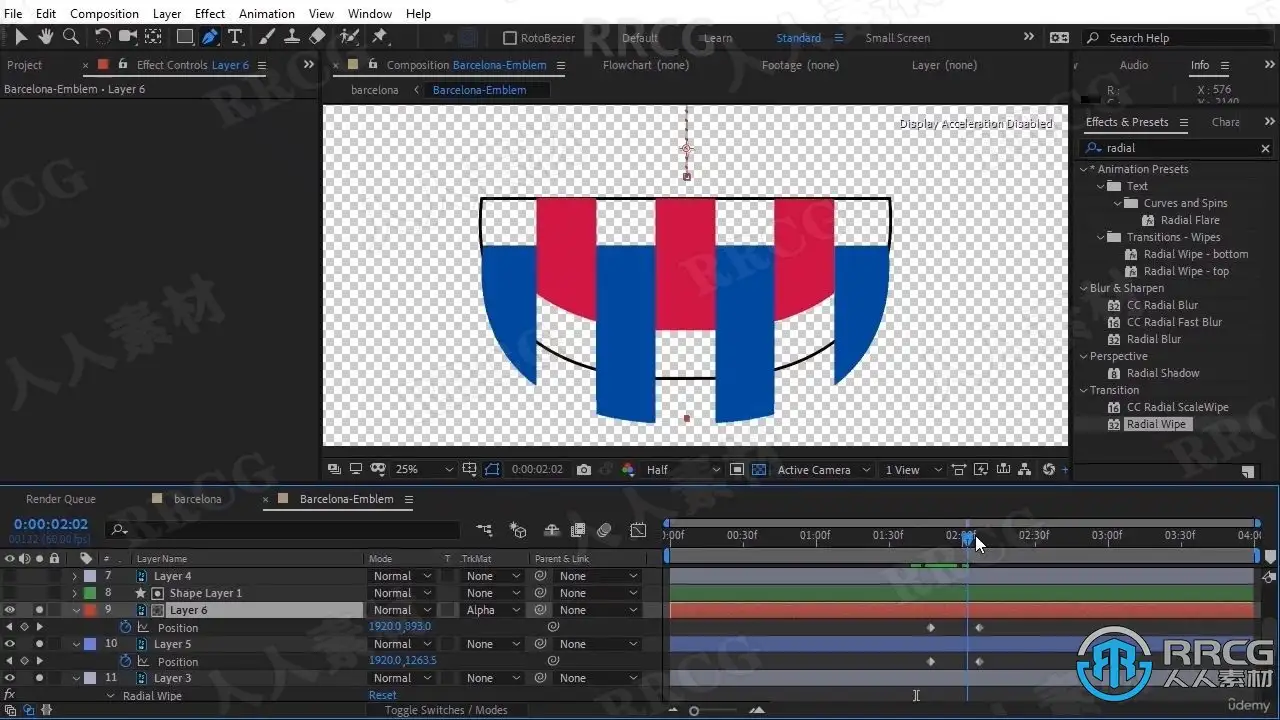Toggle the Effect Controls panel lock
Viewport: 1280px width, 720px height.
(123, 64)
